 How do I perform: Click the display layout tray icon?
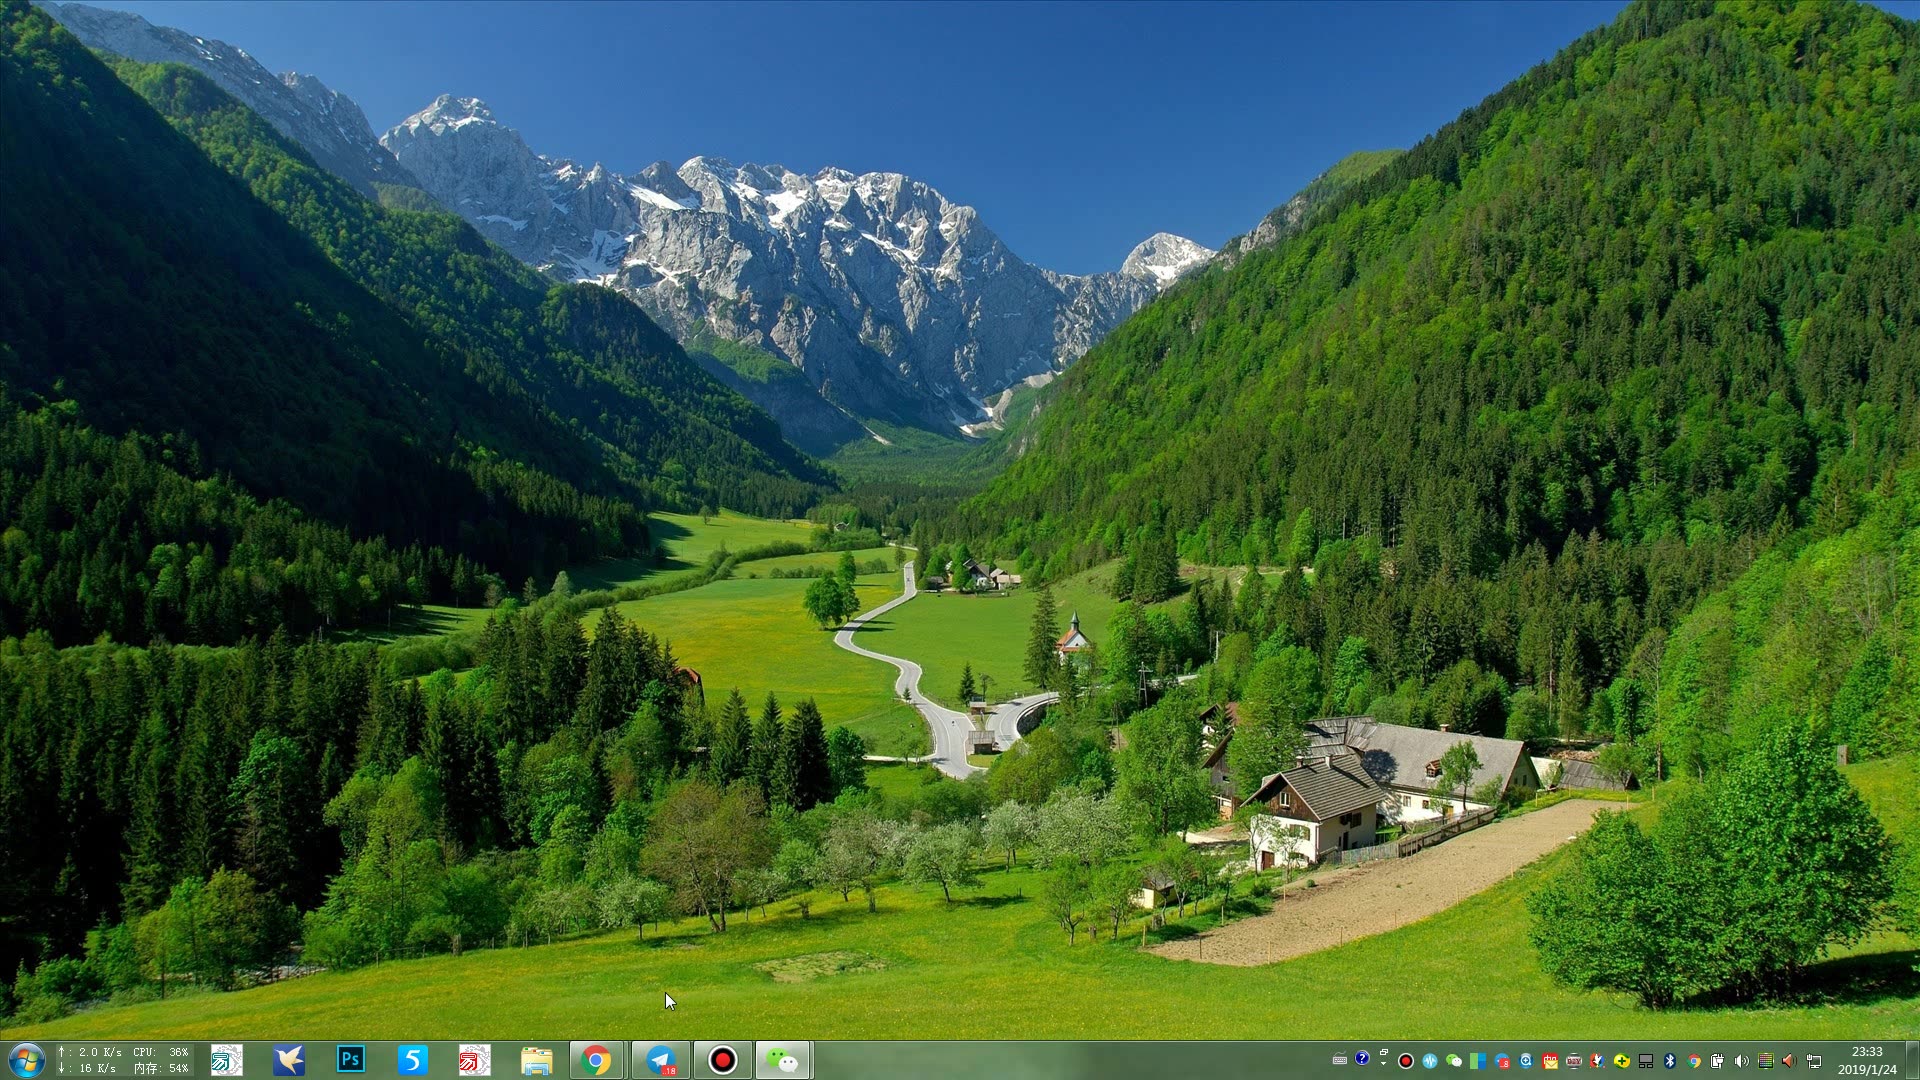[x=1646, y=1061]
